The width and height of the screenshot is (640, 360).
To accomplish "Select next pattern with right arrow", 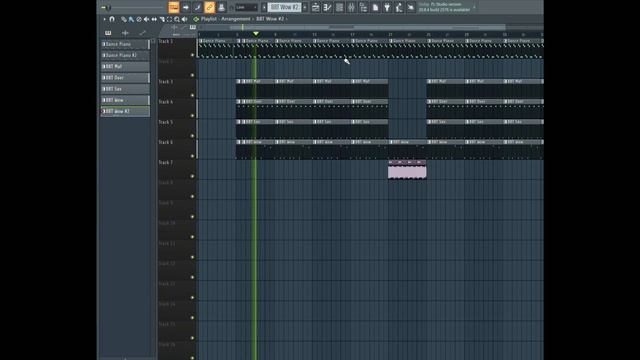I will [x=305, y=7].
